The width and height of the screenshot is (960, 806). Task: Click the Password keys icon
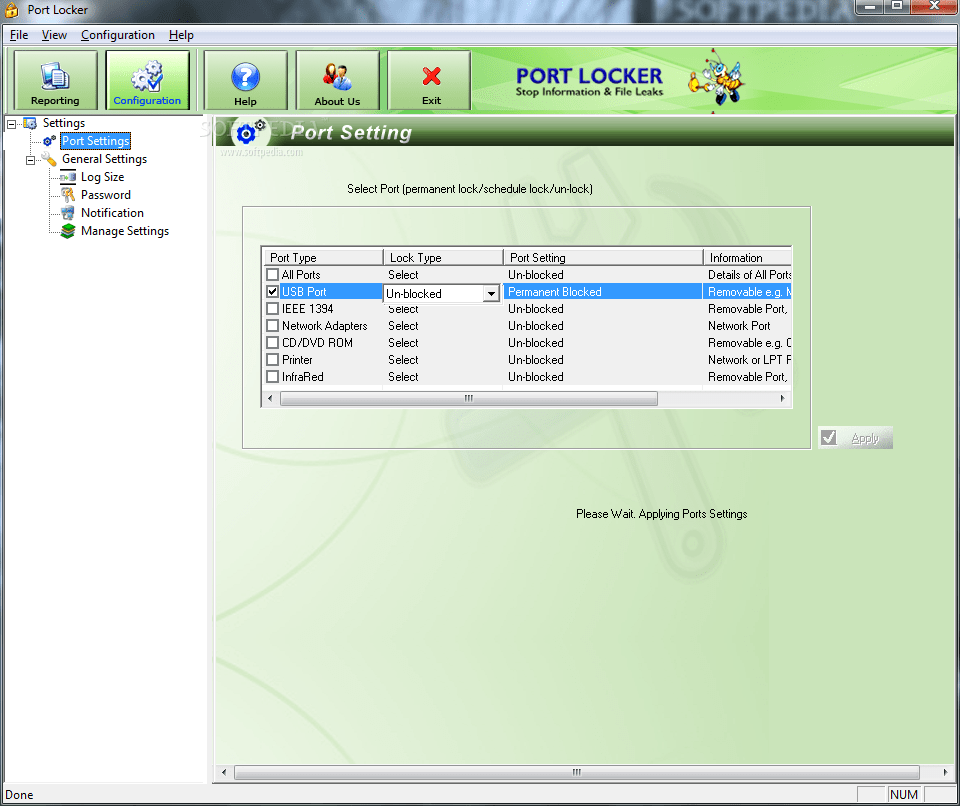tap(68, 195)
